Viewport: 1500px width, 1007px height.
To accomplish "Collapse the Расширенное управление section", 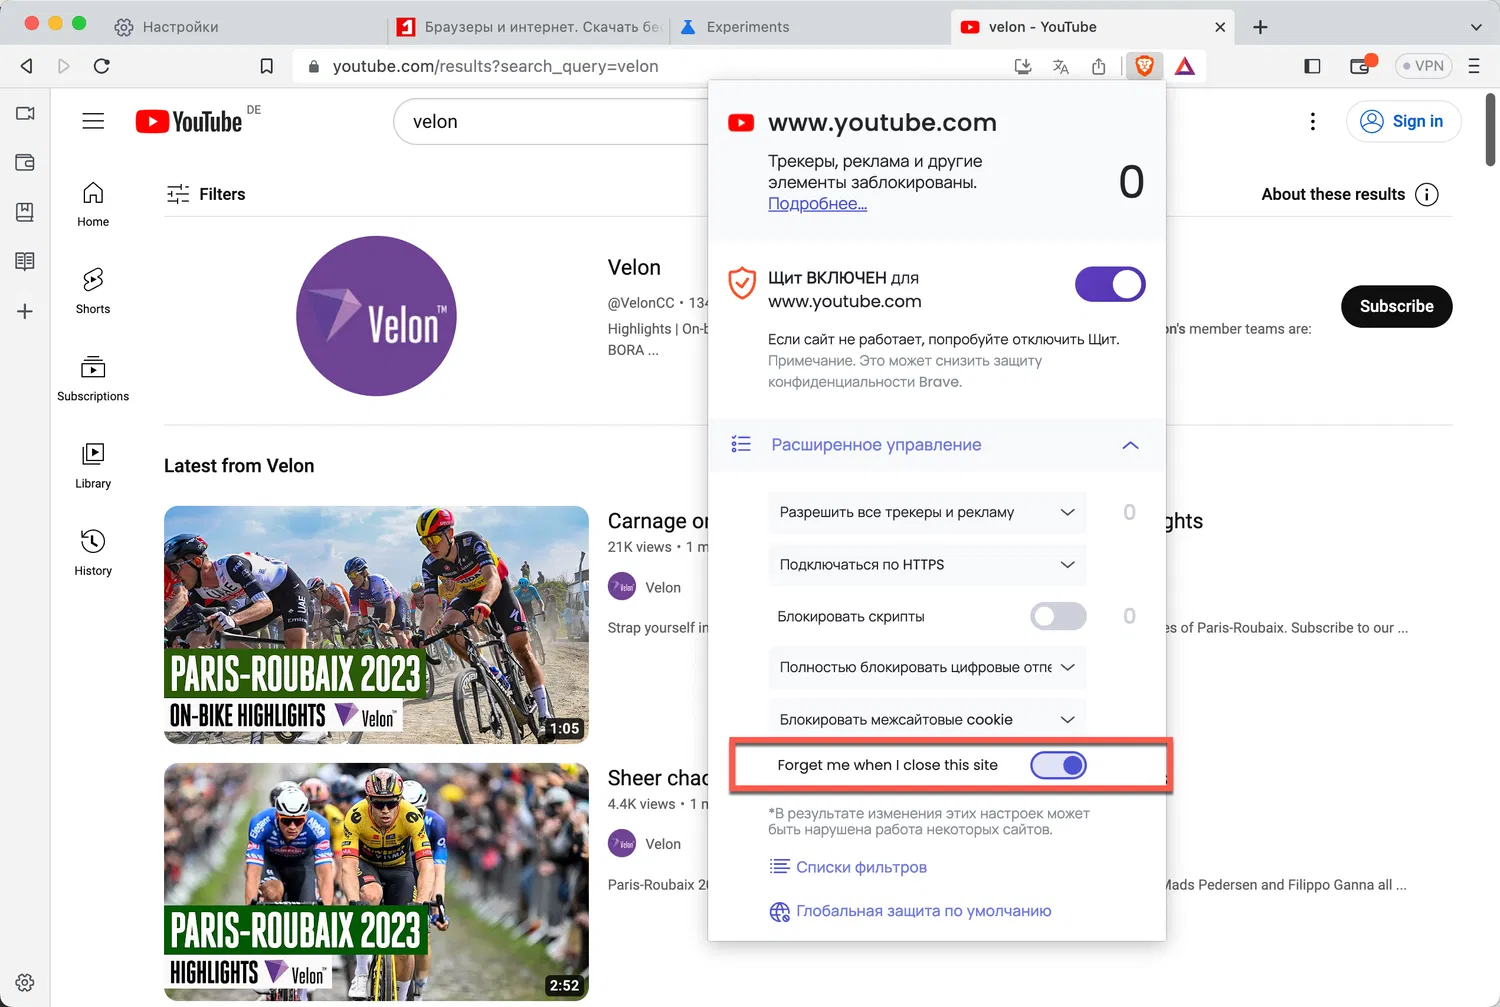I will tap(937, 445).
